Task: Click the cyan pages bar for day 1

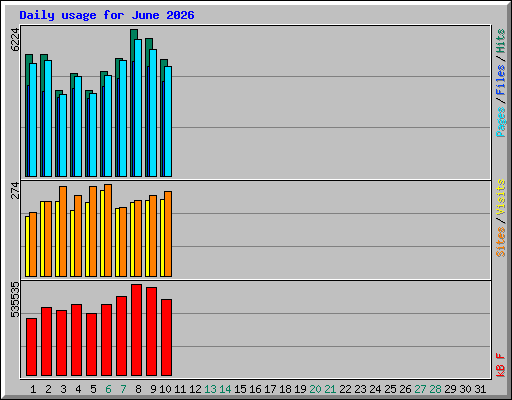Action: (x=33, y=120)
